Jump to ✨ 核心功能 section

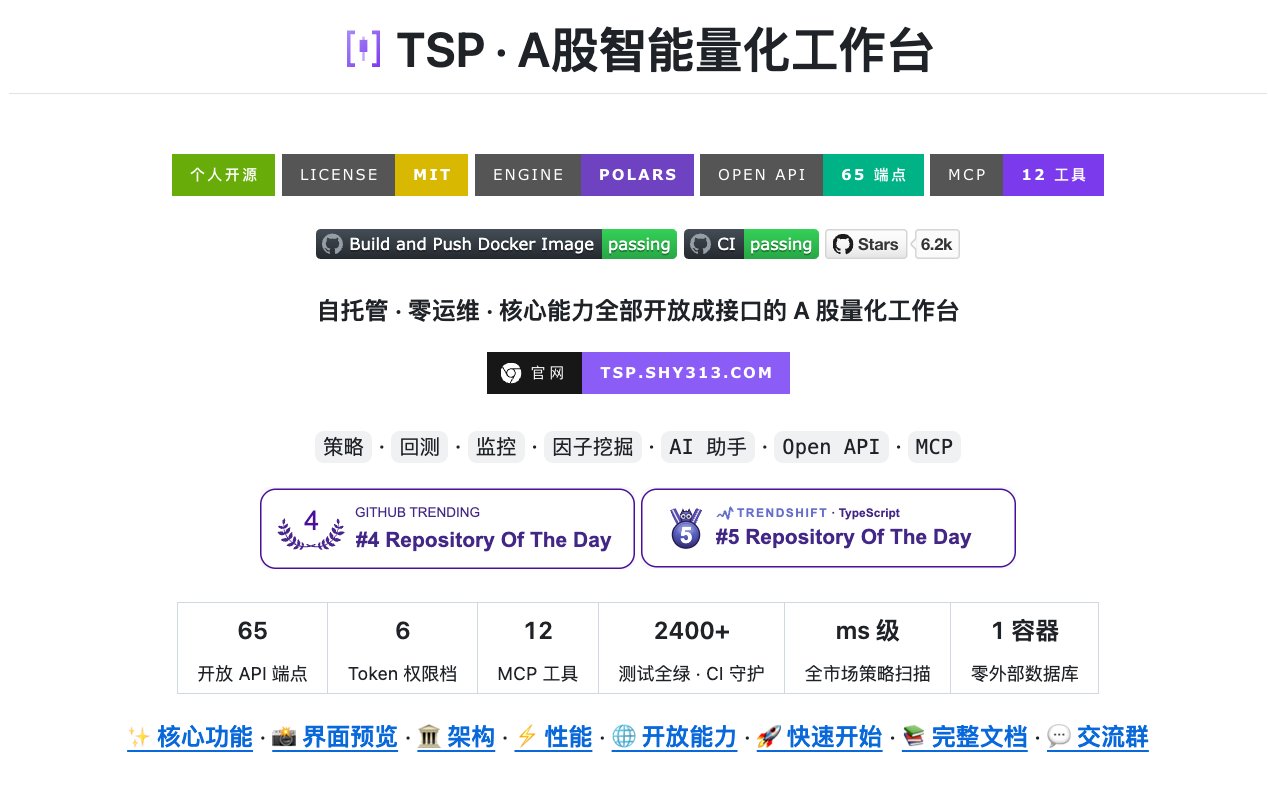point(190,738)
